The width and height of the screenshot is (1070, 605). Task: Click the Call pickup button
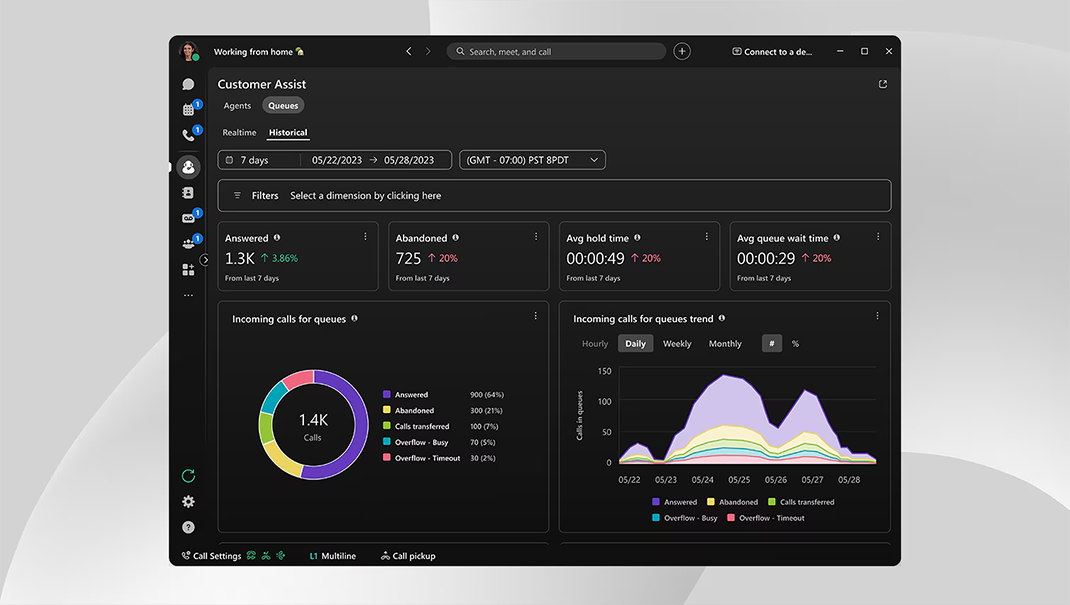tap(408, 556)
